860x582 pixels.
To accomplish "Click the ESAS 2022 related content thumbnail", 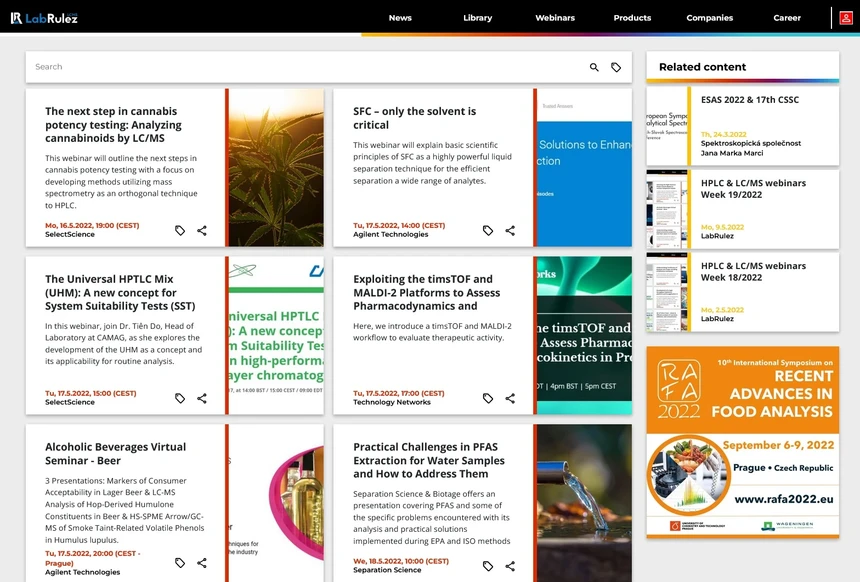I will point(667,126).
